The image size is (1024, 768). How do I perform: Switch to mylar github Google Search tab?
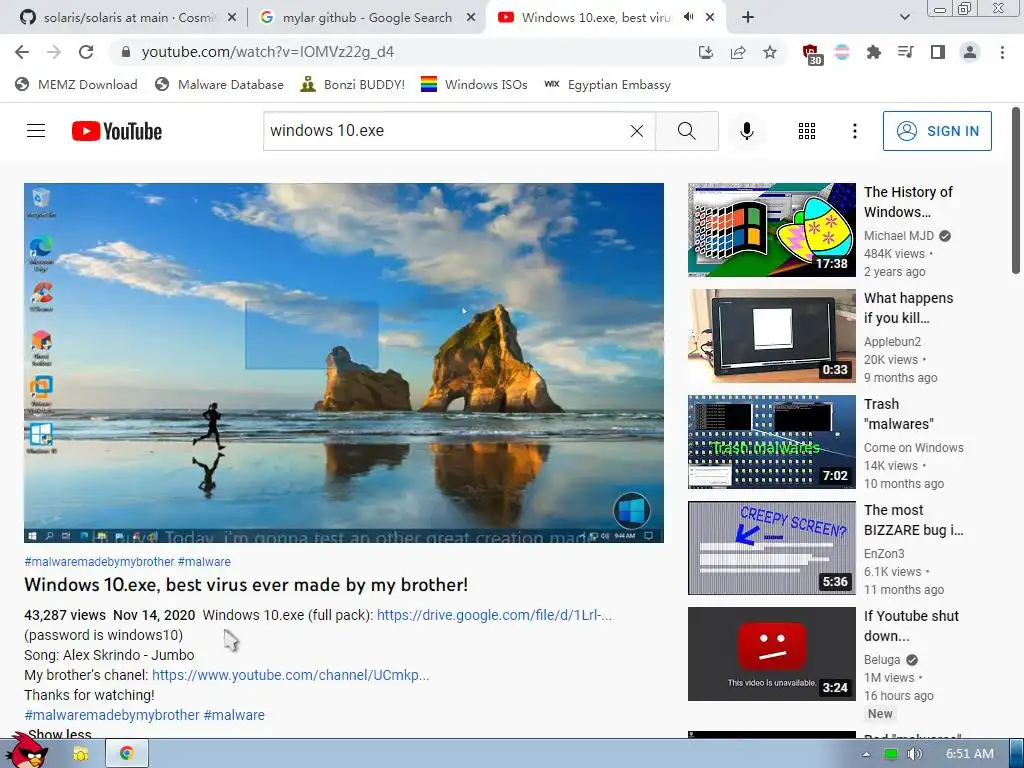coord(367,18)
